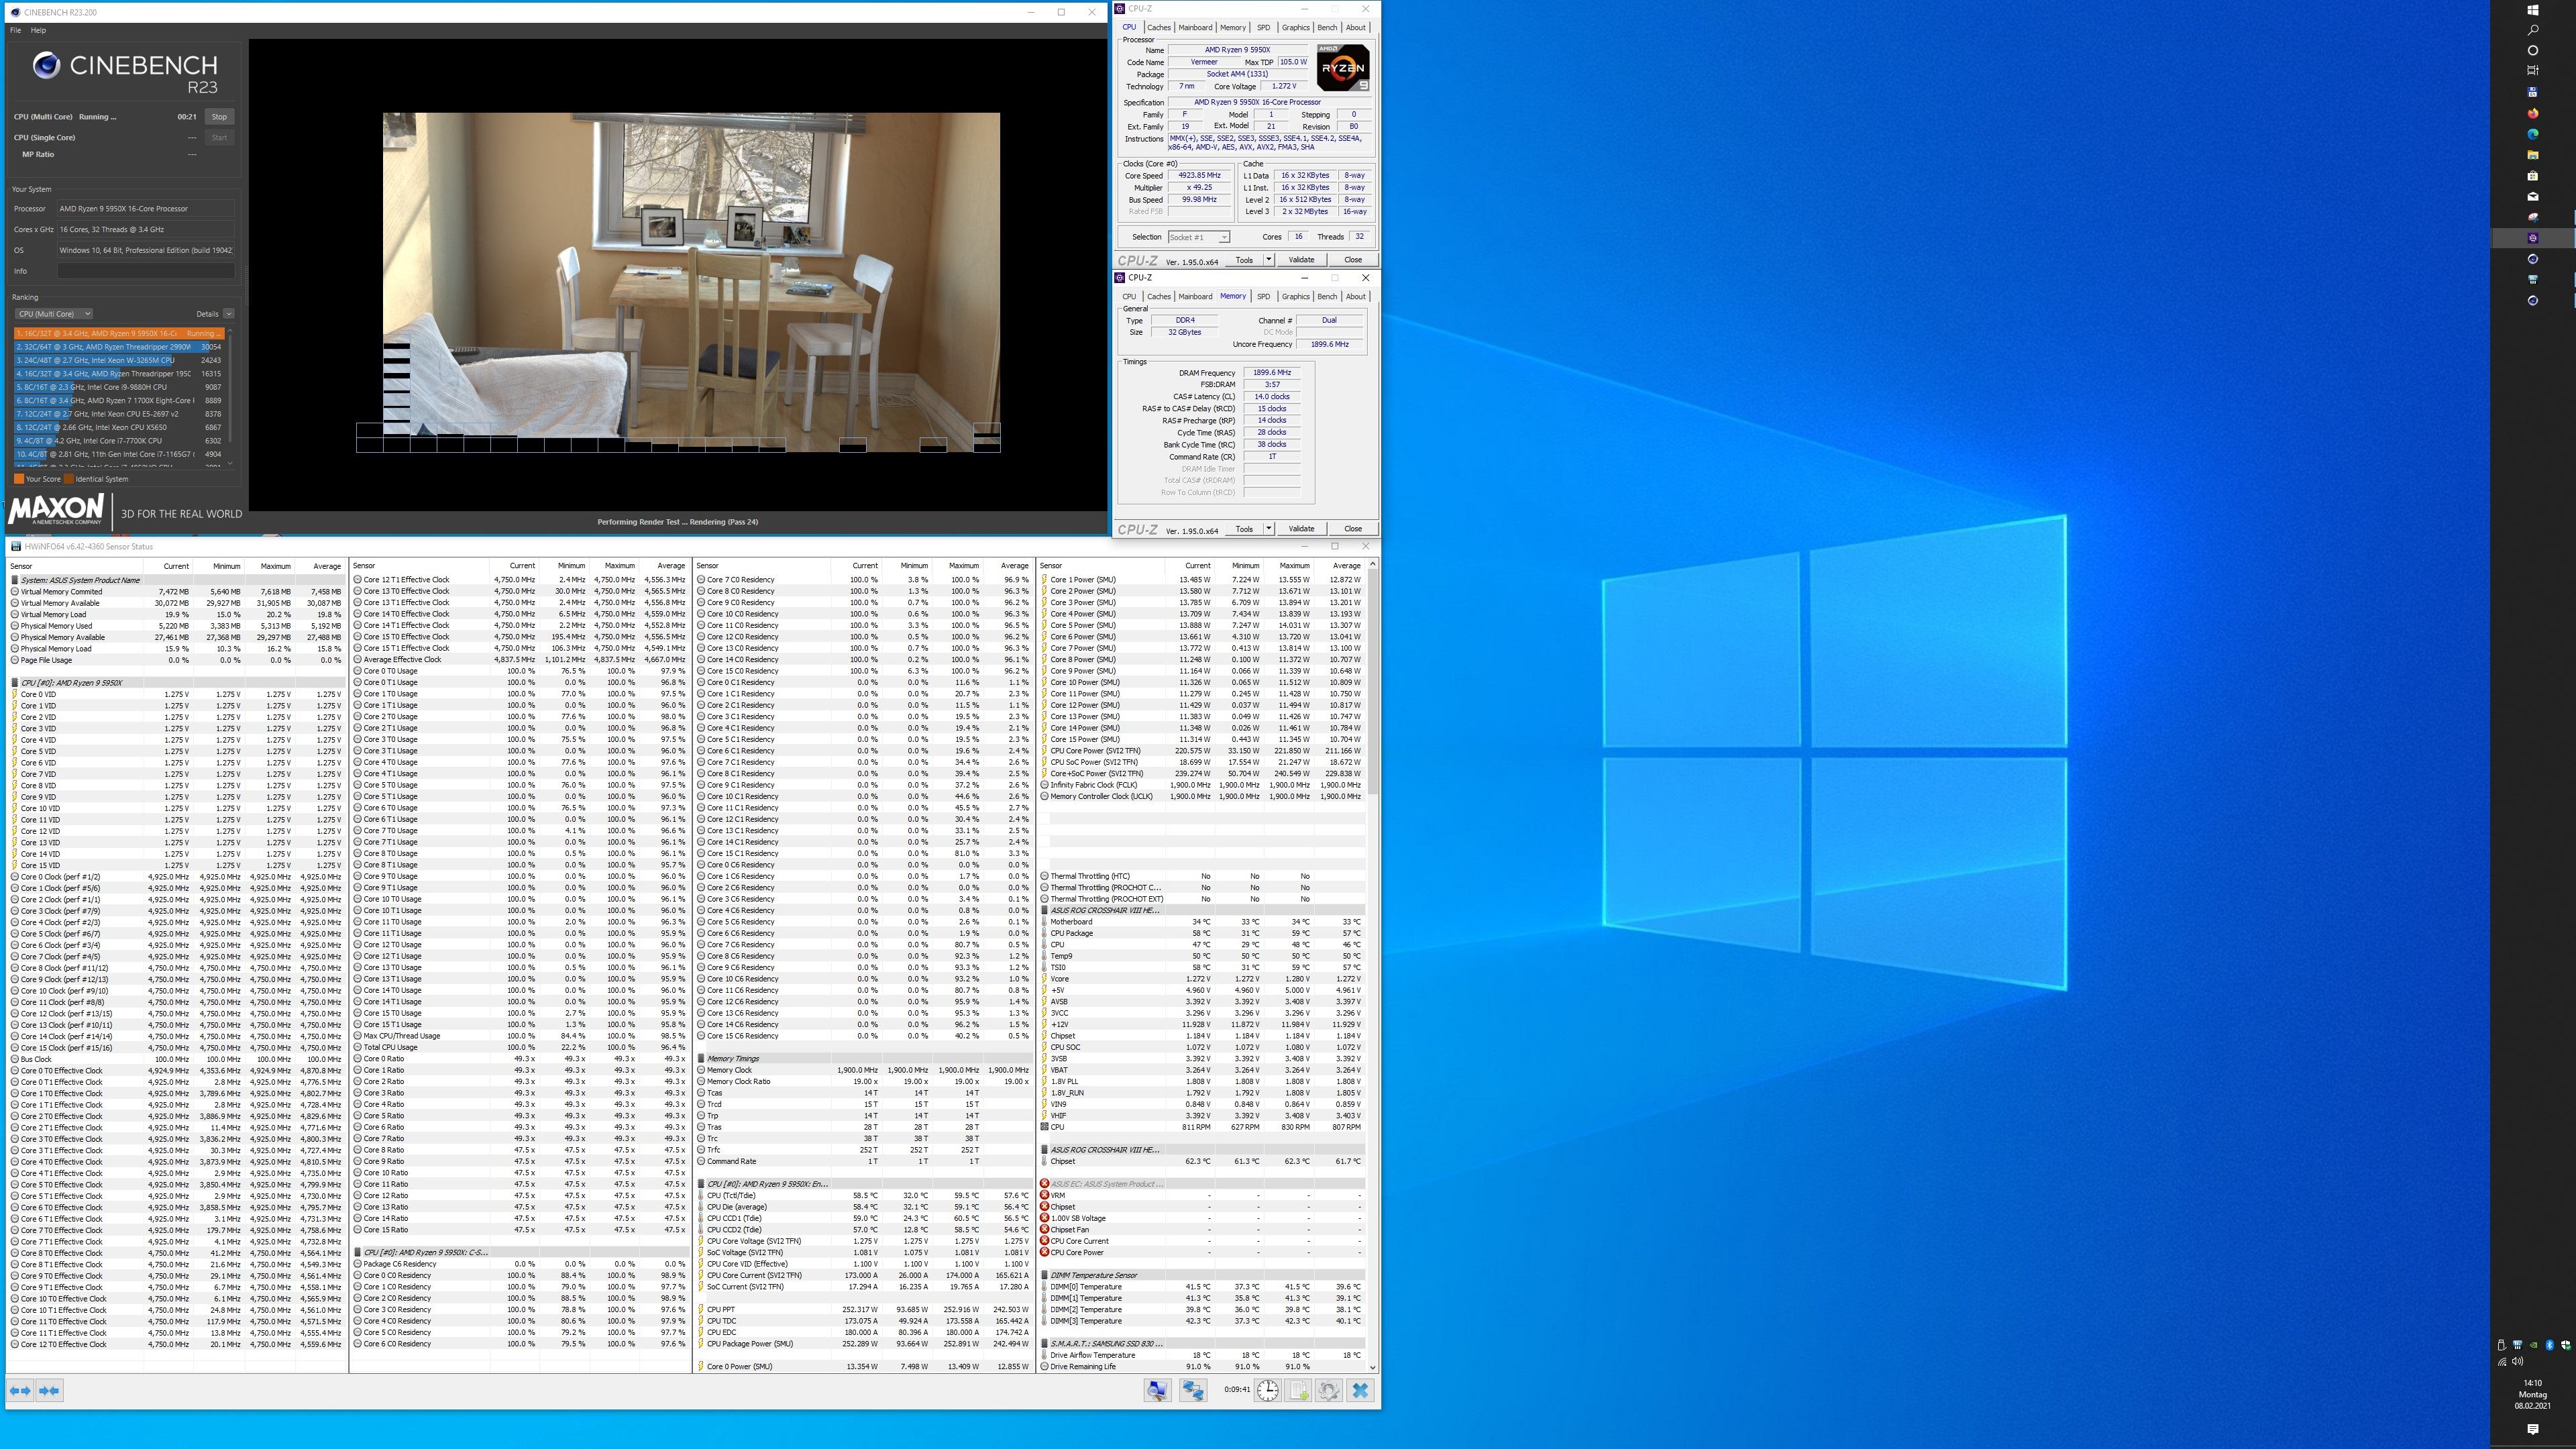The image size is (2576, 1449).
Task: Switch to Caches tab in top CPU-Z
Action: click(x=1159, y=28)
